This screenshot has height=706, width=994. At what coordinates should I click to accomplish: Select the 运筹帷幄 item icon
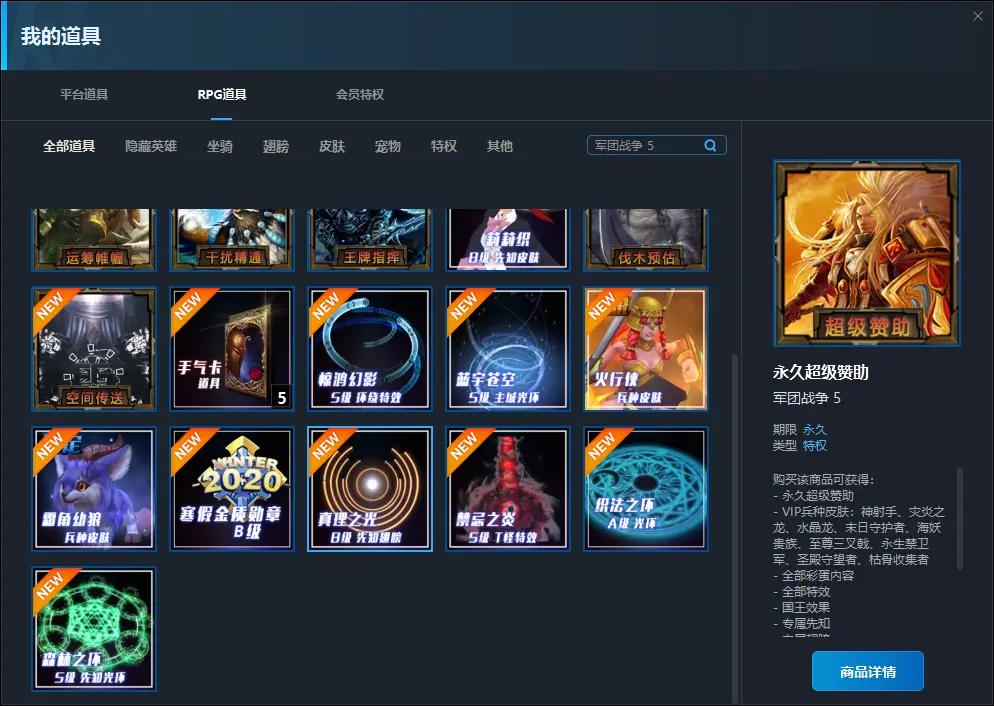(94, 240)
